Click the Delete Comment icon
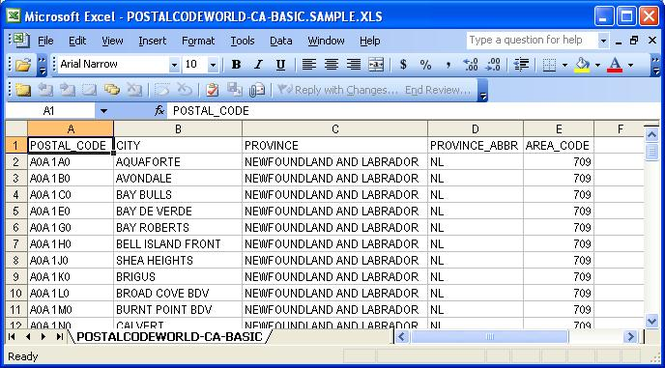Viewport: 665px width, 368px height. pos(134,89)
